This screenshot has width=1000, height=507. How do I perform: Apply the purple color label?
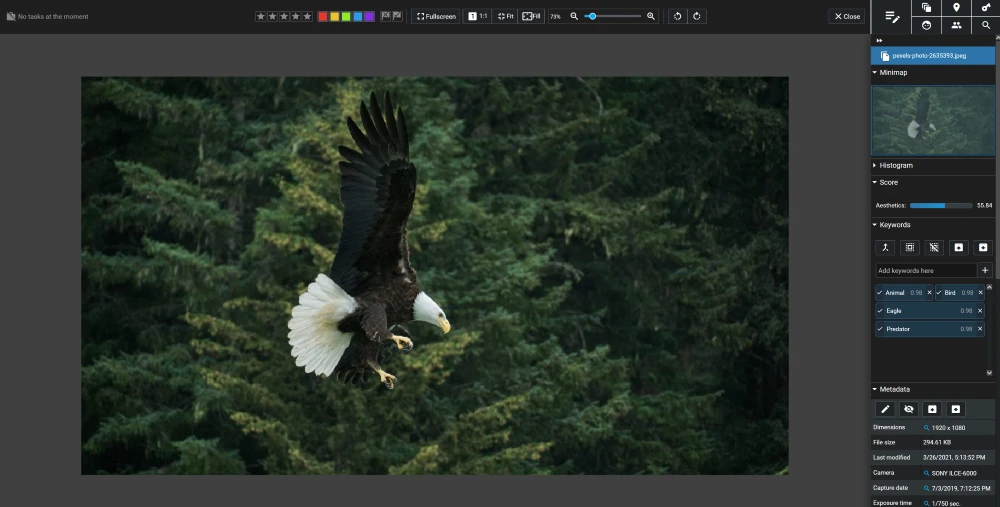tap(369, 17)
